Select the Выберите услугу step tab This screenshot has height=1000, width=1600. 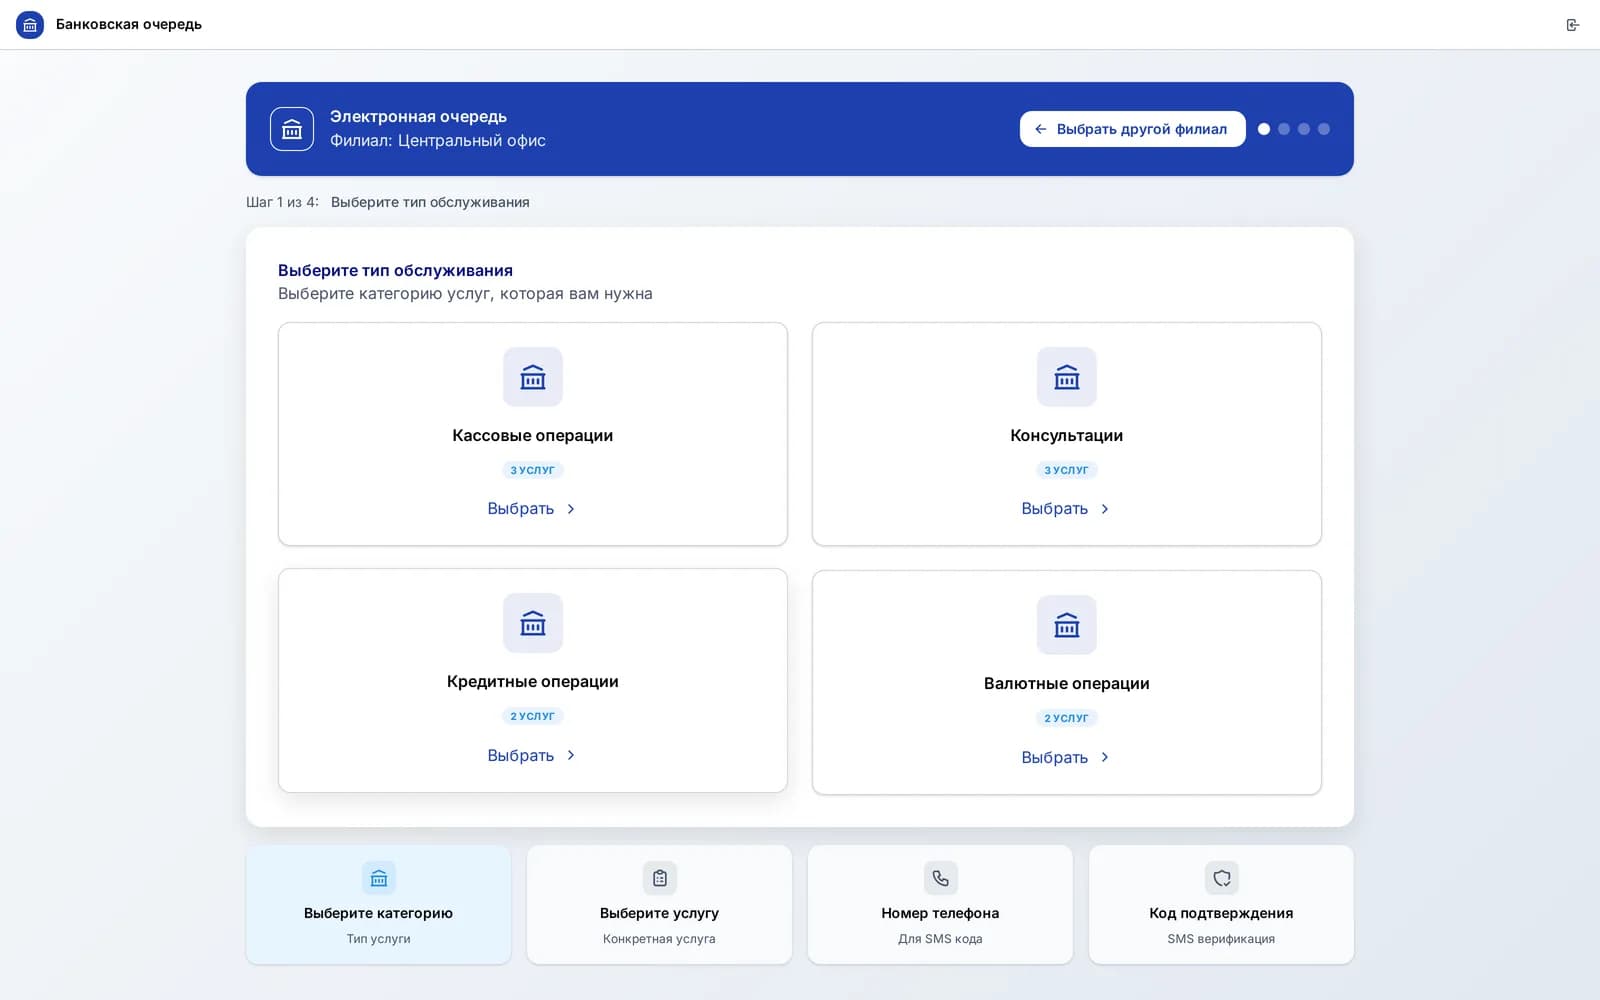(x=660, y=905)
